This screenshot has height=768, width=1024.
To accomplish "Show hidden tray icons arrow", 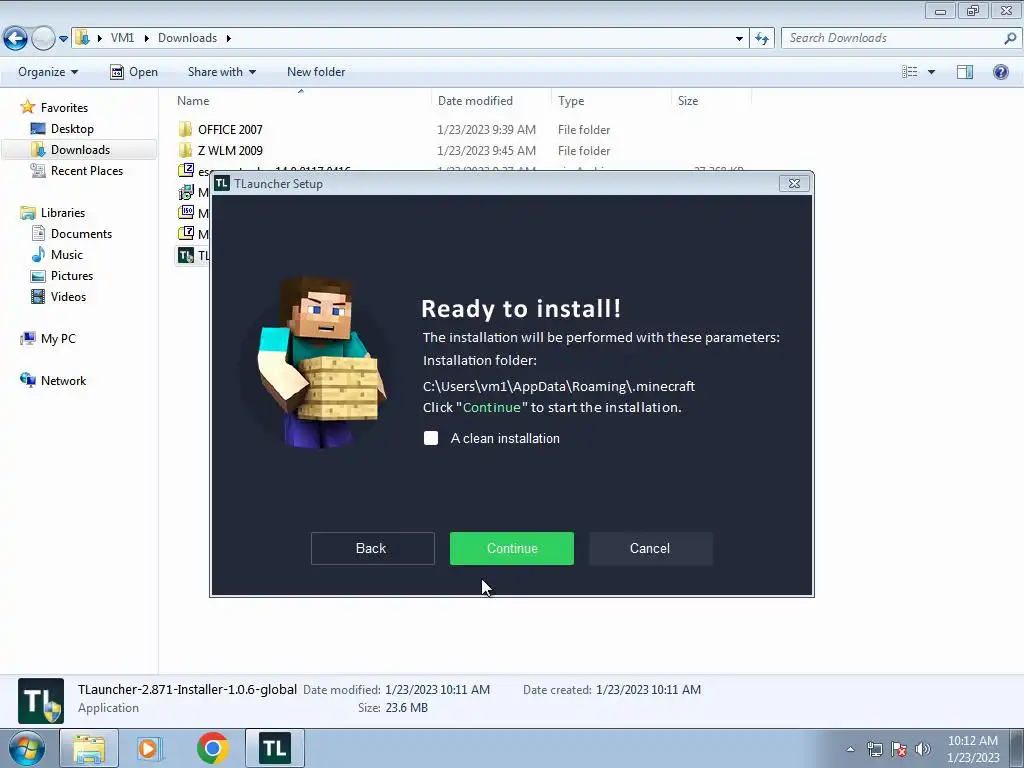I will 850,749.
